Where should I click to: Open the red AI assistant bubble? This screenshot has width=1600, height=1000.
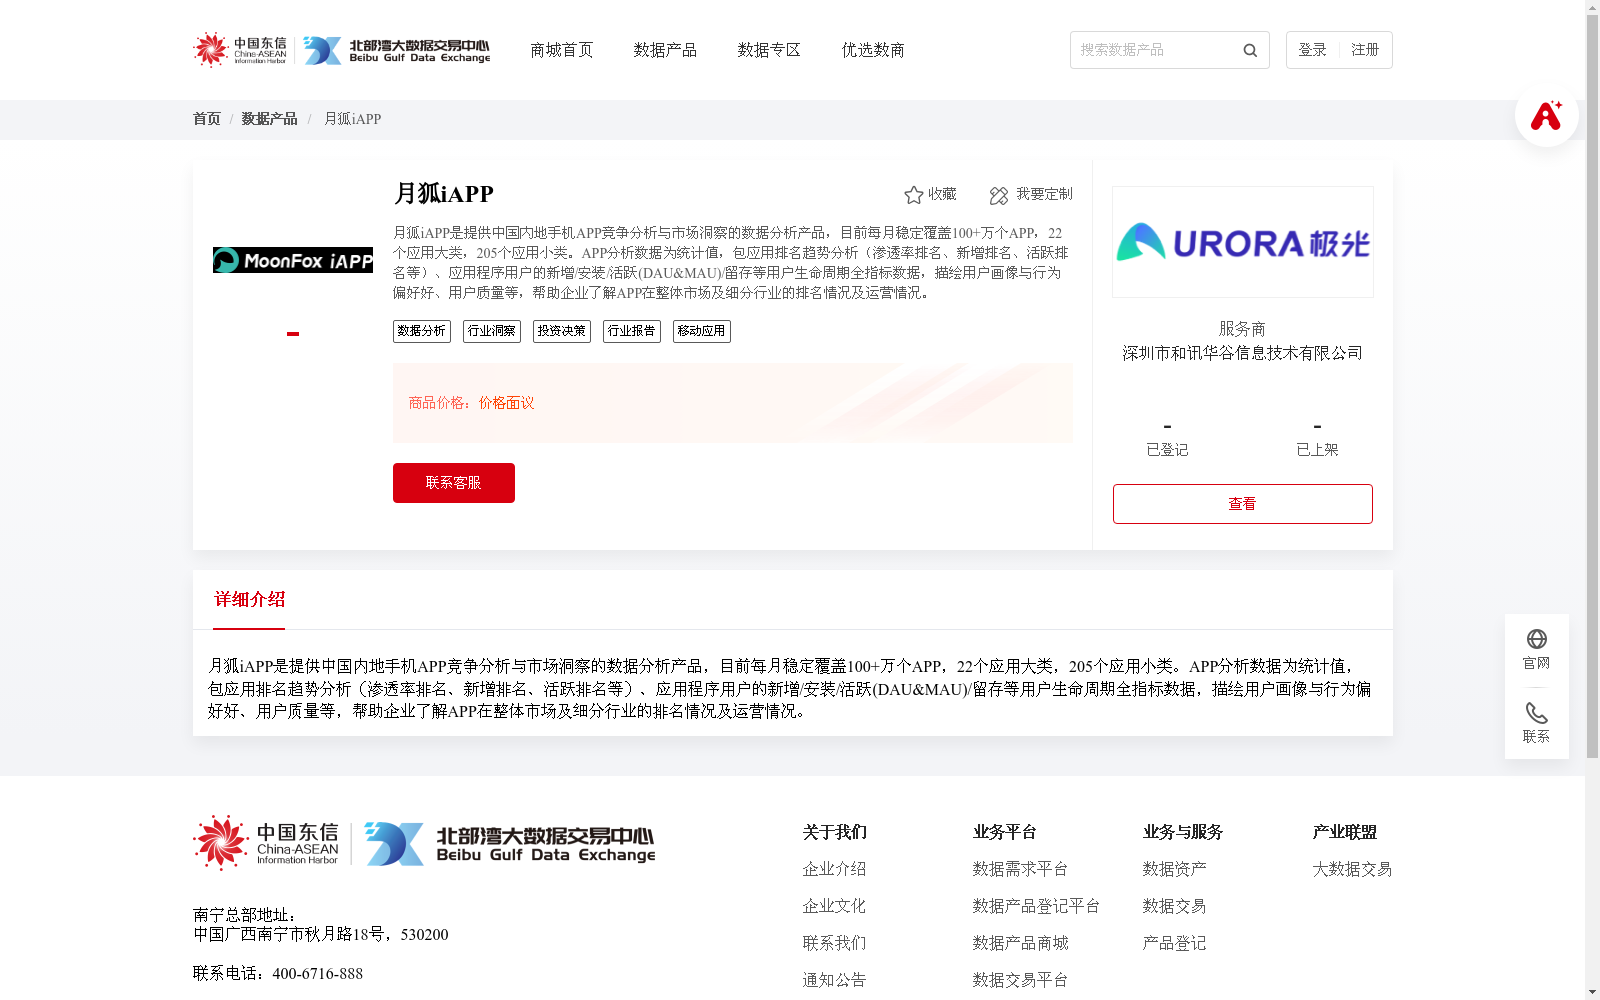1546,115
